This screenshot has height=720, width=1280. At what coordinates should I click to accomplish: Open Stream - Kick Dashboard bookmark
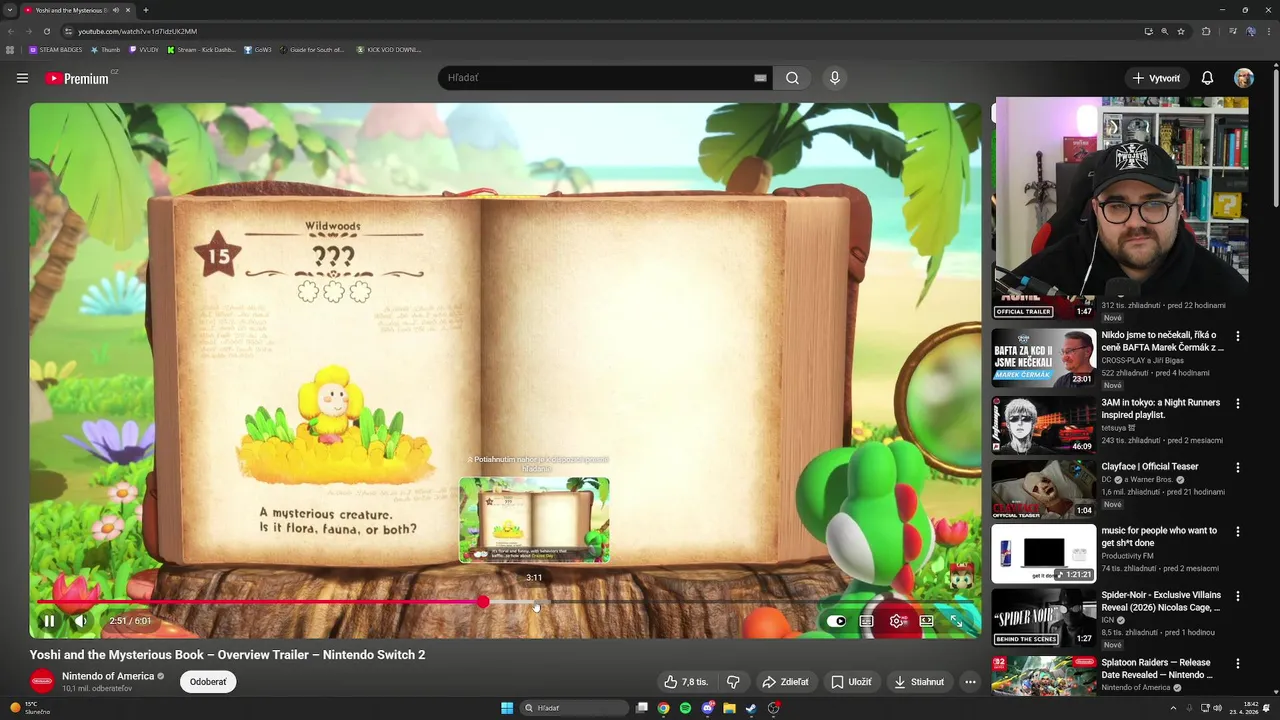[202, 50]
